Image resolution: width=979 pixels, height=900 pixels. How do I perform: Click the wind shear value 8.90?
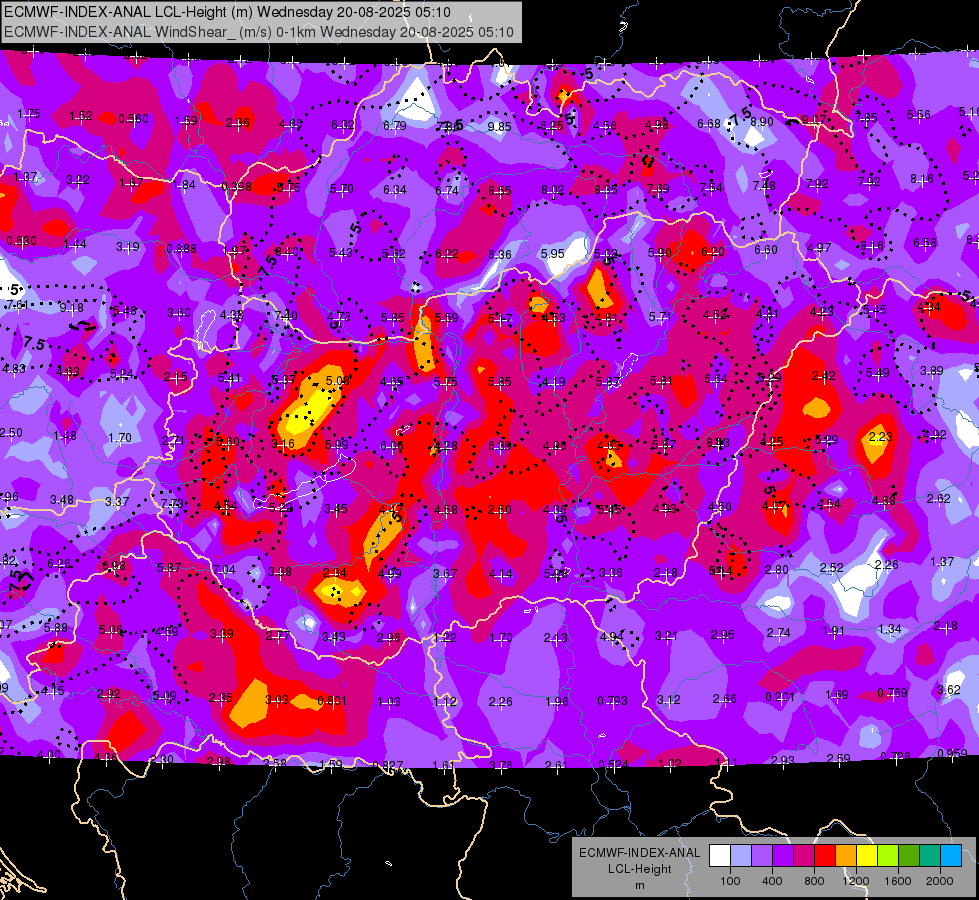pos(762,122)
